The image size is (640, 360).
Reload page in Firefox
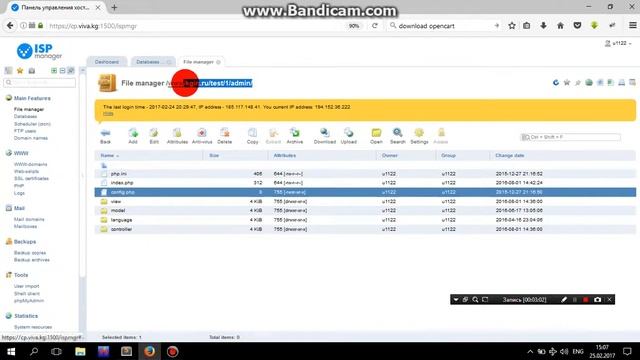[375, 25]
